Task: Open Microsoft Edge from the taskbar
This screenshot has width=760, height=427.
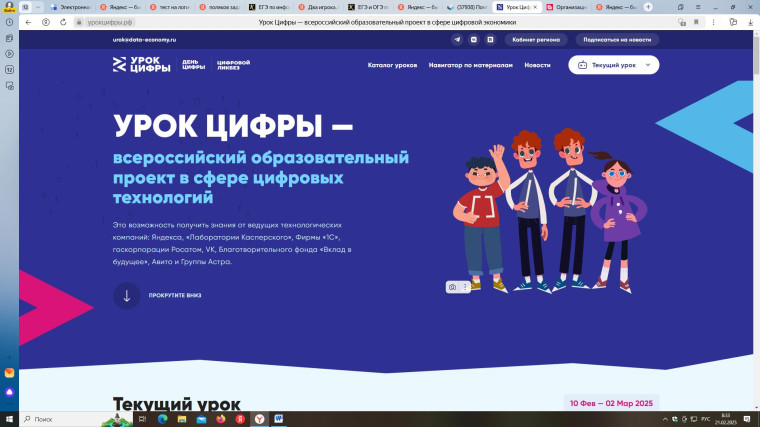Action: (162, 419)
